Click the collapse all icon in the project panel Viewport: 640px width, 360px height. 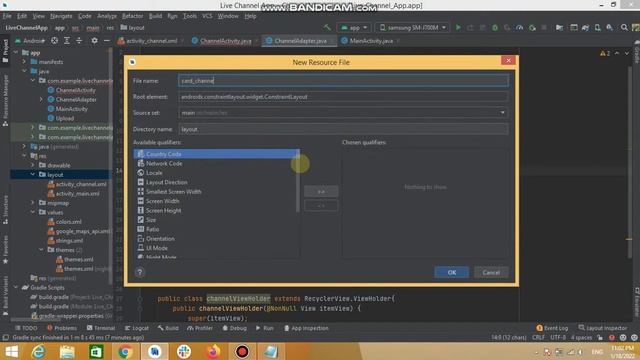click(x=79, y=40)
